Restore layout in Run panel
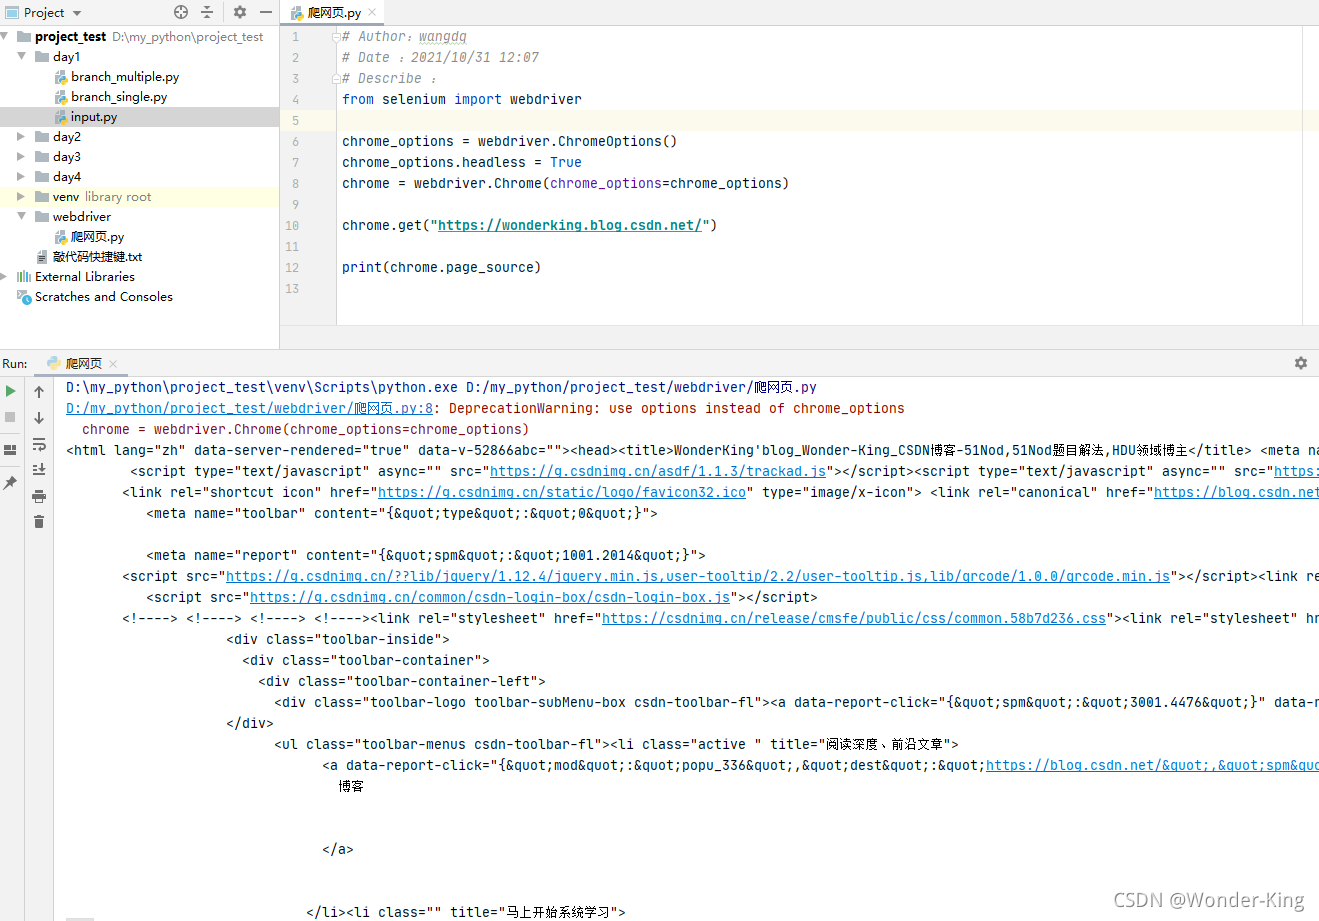1319x921 pixels. [11, 450]
